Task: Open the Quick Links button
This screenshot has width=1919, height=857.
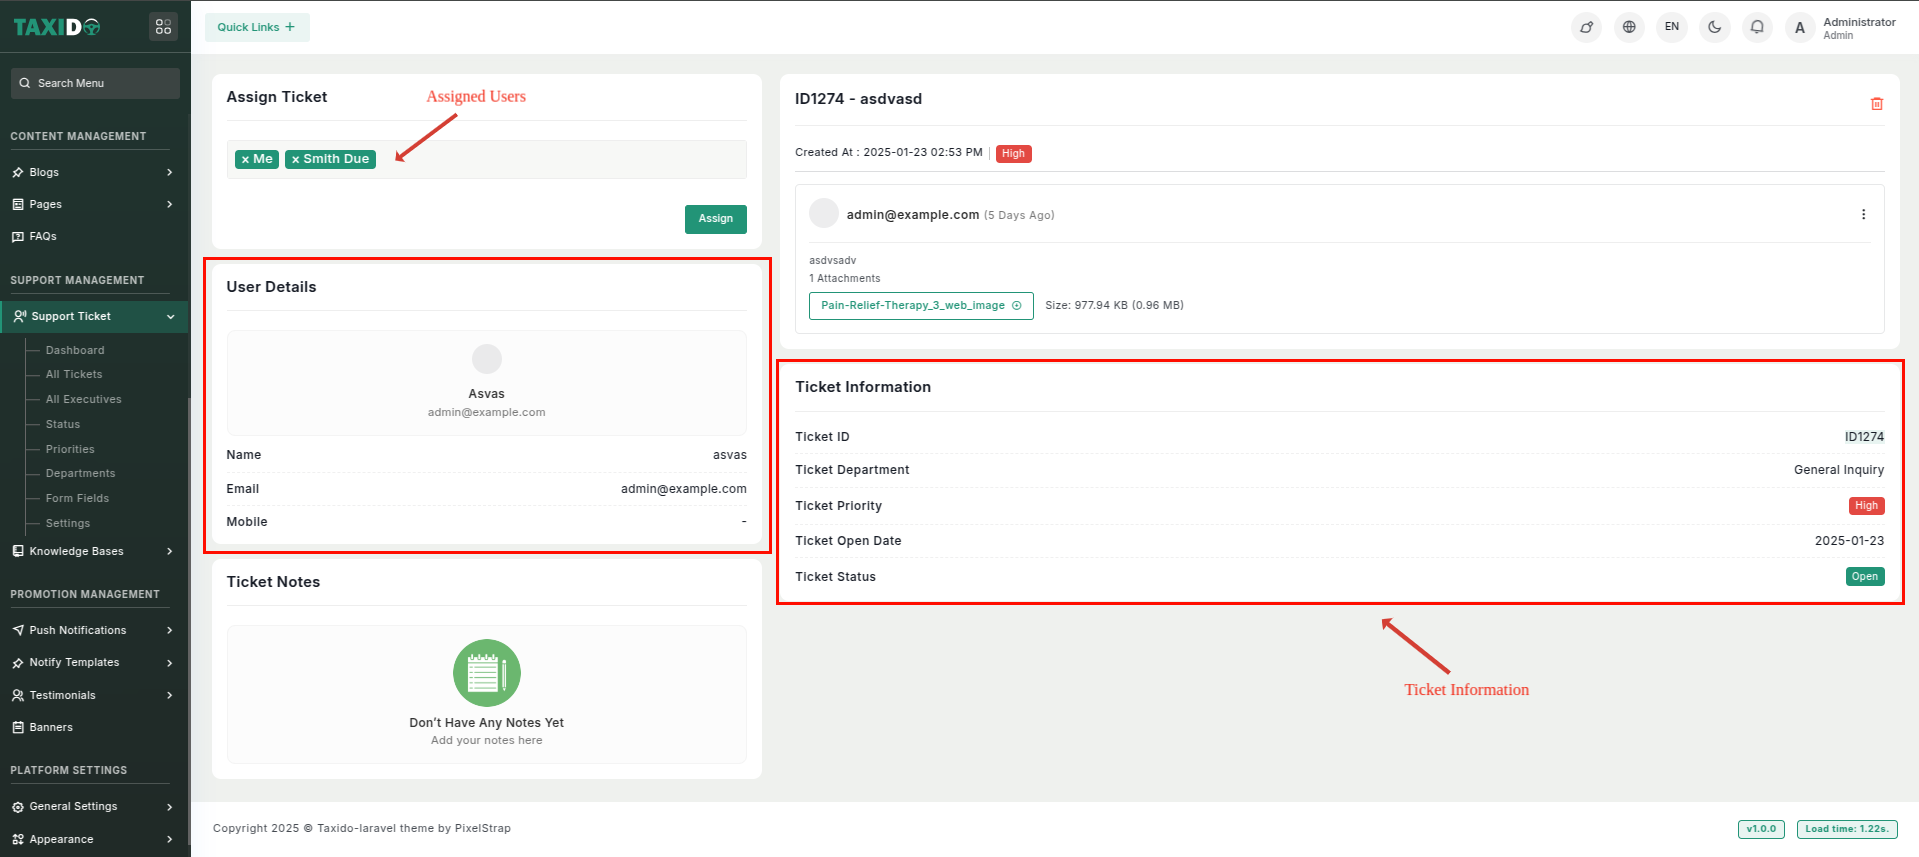Action: tap(256, 27)
